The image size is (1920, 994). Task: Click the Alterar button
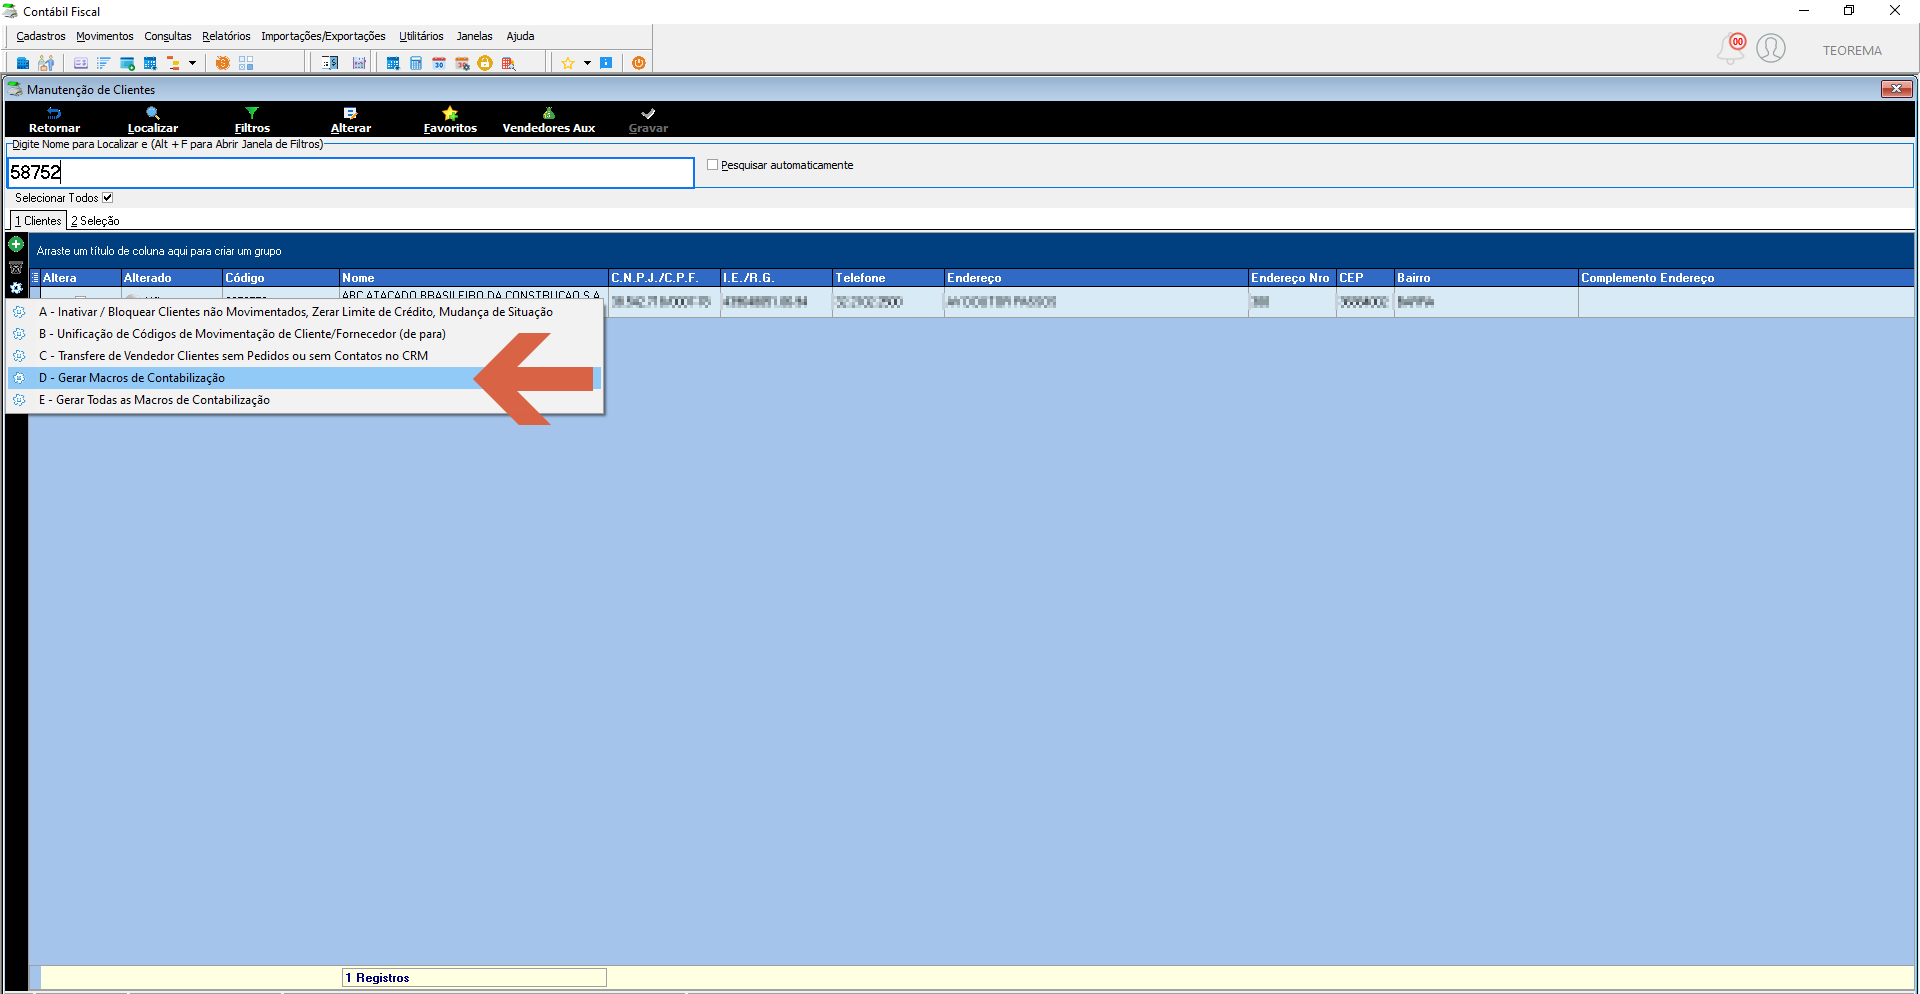click(x=351, y=120)
